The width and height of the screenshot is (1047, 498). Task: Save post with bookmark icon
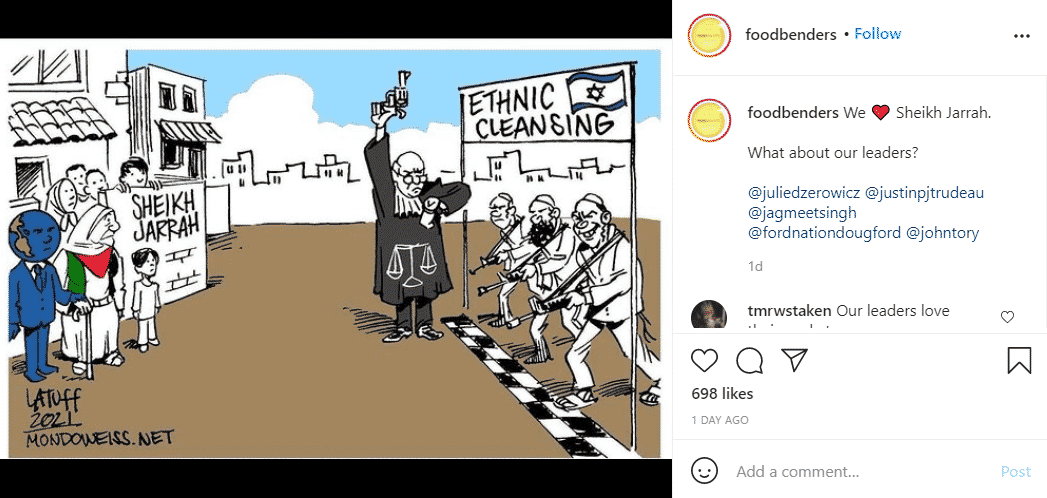1019,360
